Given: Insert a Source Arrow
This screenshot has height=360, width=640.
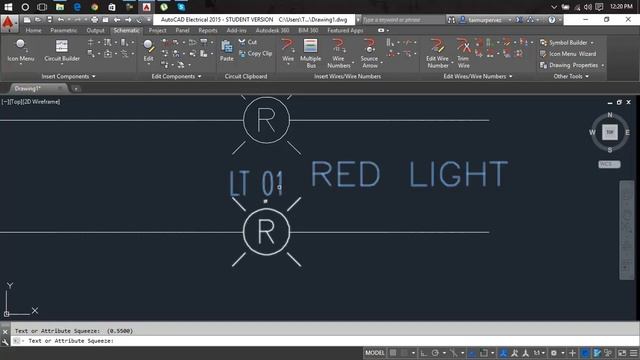Looking at the screenshot, I should click(x=369, y=53).
